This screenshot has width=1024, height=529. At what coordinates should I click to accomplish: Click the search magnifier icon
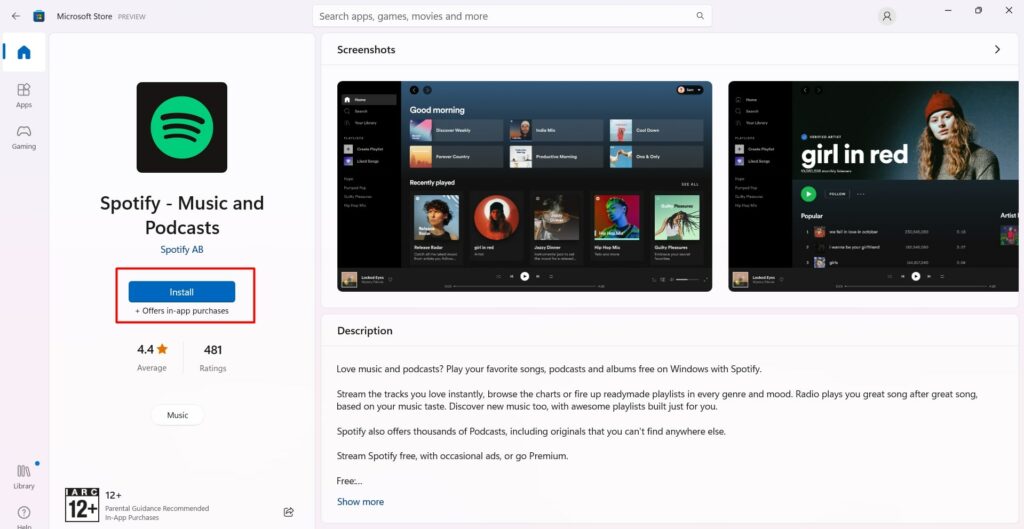(700, 16)
